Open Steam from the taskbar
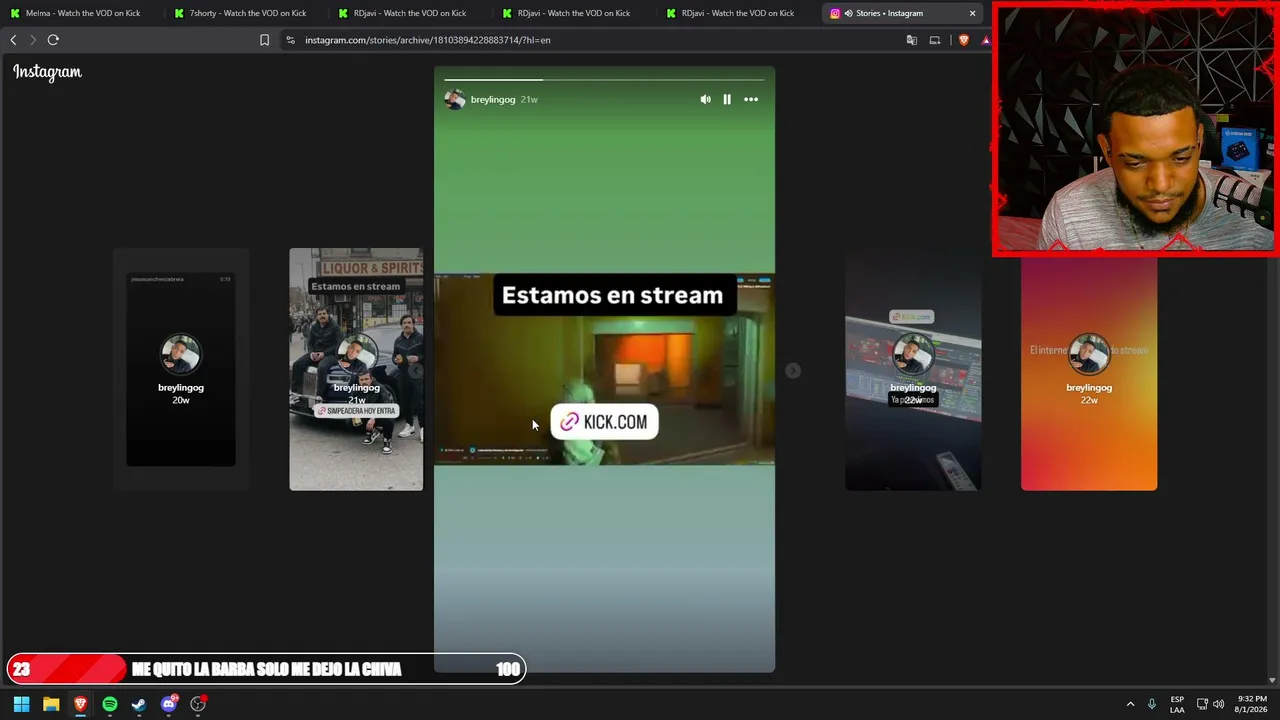This screenshot has height=720, width=1280. (139, 704)
